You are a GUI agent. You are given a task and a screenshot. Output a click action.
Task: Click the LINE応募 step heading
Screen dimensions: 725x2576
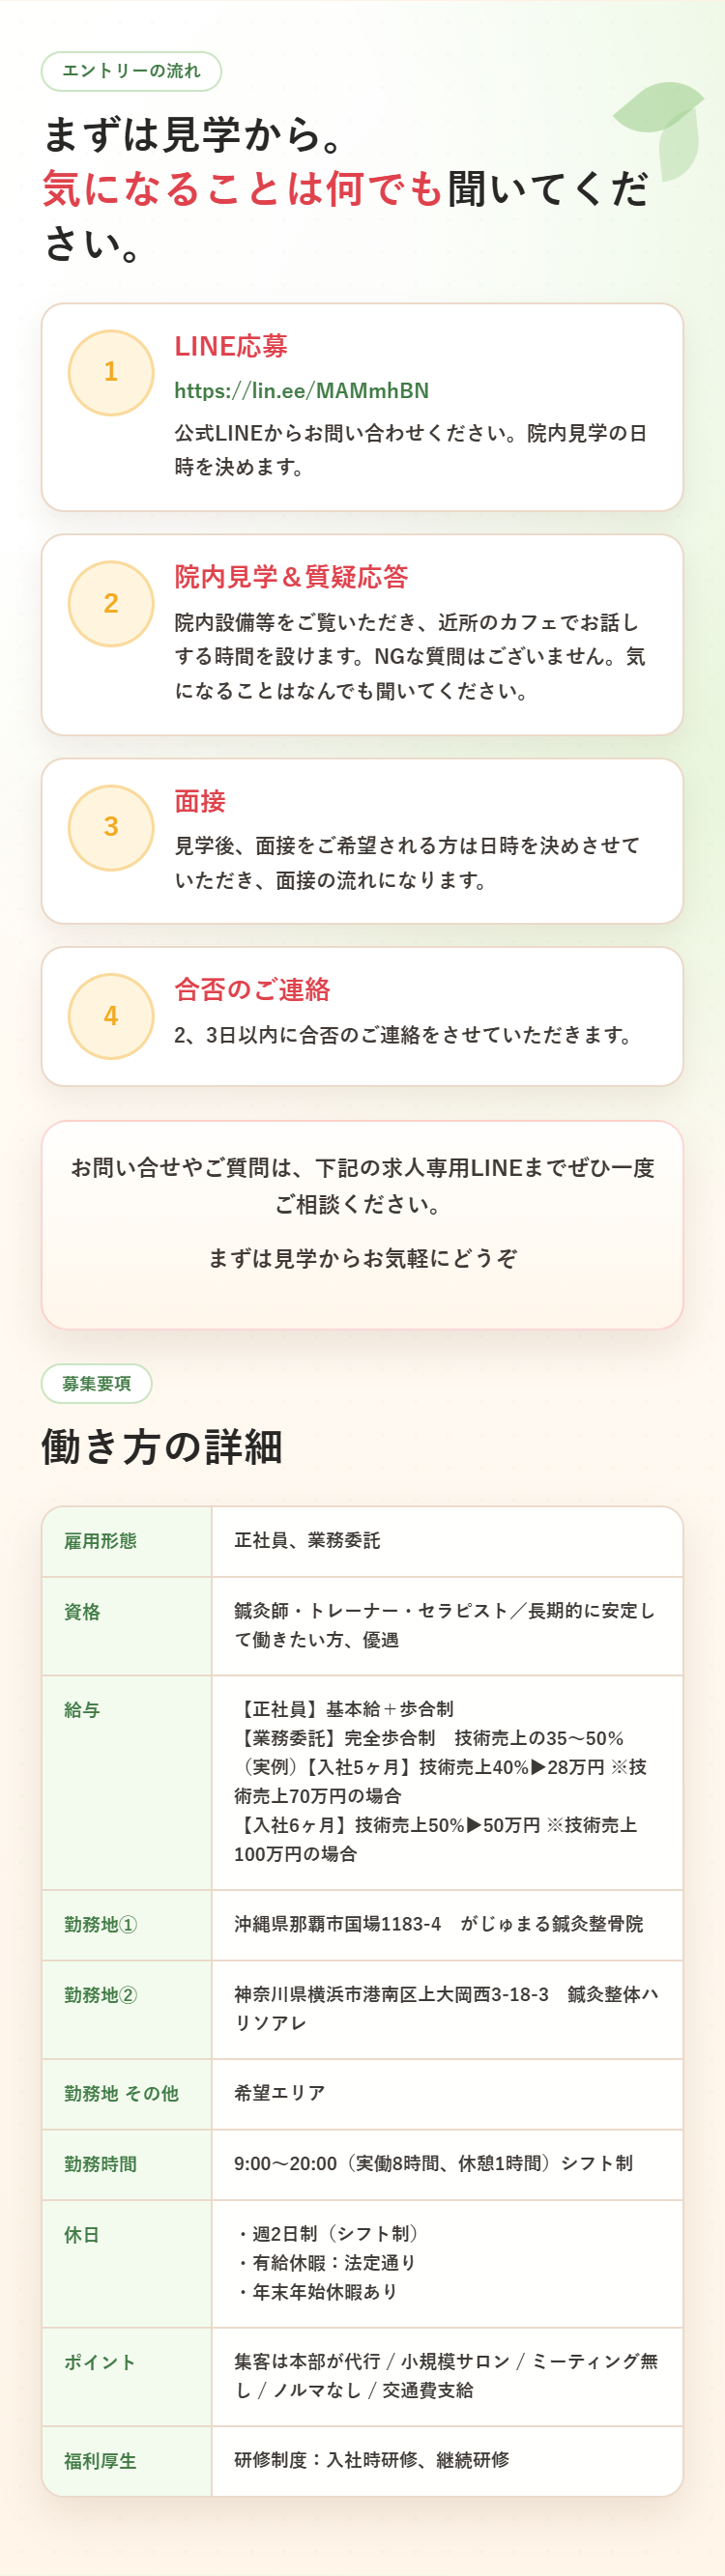coord(231,346)
